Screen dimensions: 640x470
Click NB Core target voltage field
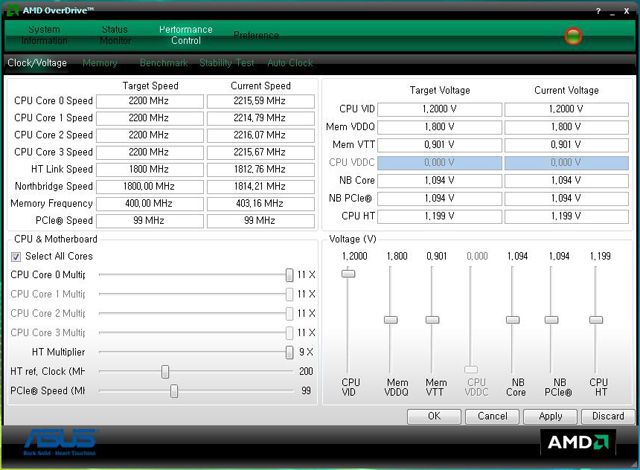[x=440, y=181]
